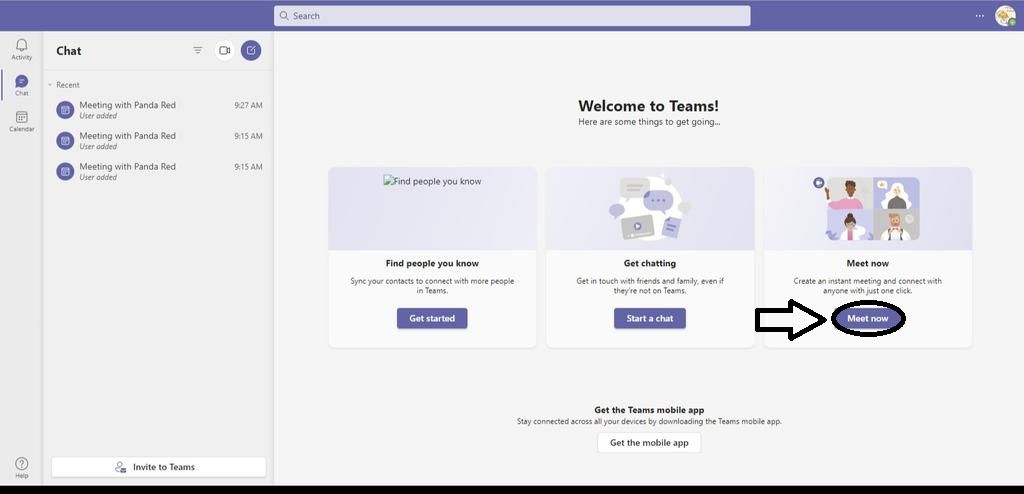Click Get the Teams mobile app heading

click(x=649, y=410)
